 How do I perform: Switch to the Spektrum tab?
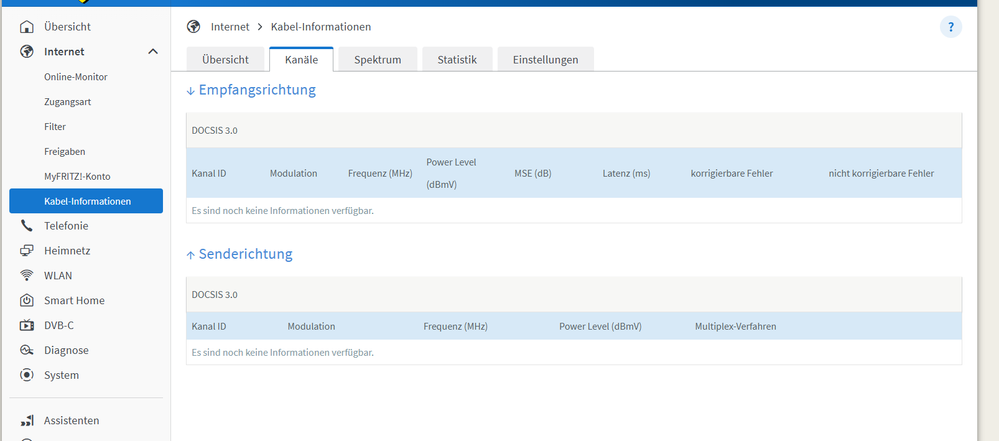click(x=378, y=59)
